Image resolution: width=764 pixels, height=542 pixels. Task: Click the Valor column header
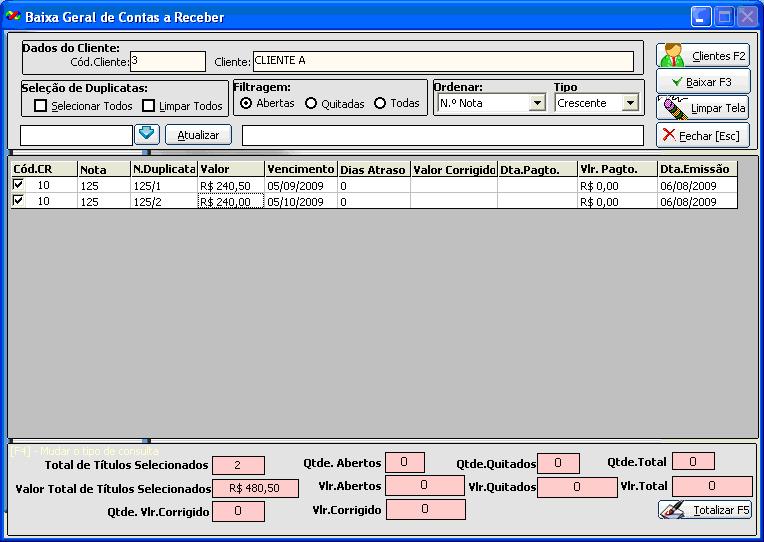coord(231,169)
